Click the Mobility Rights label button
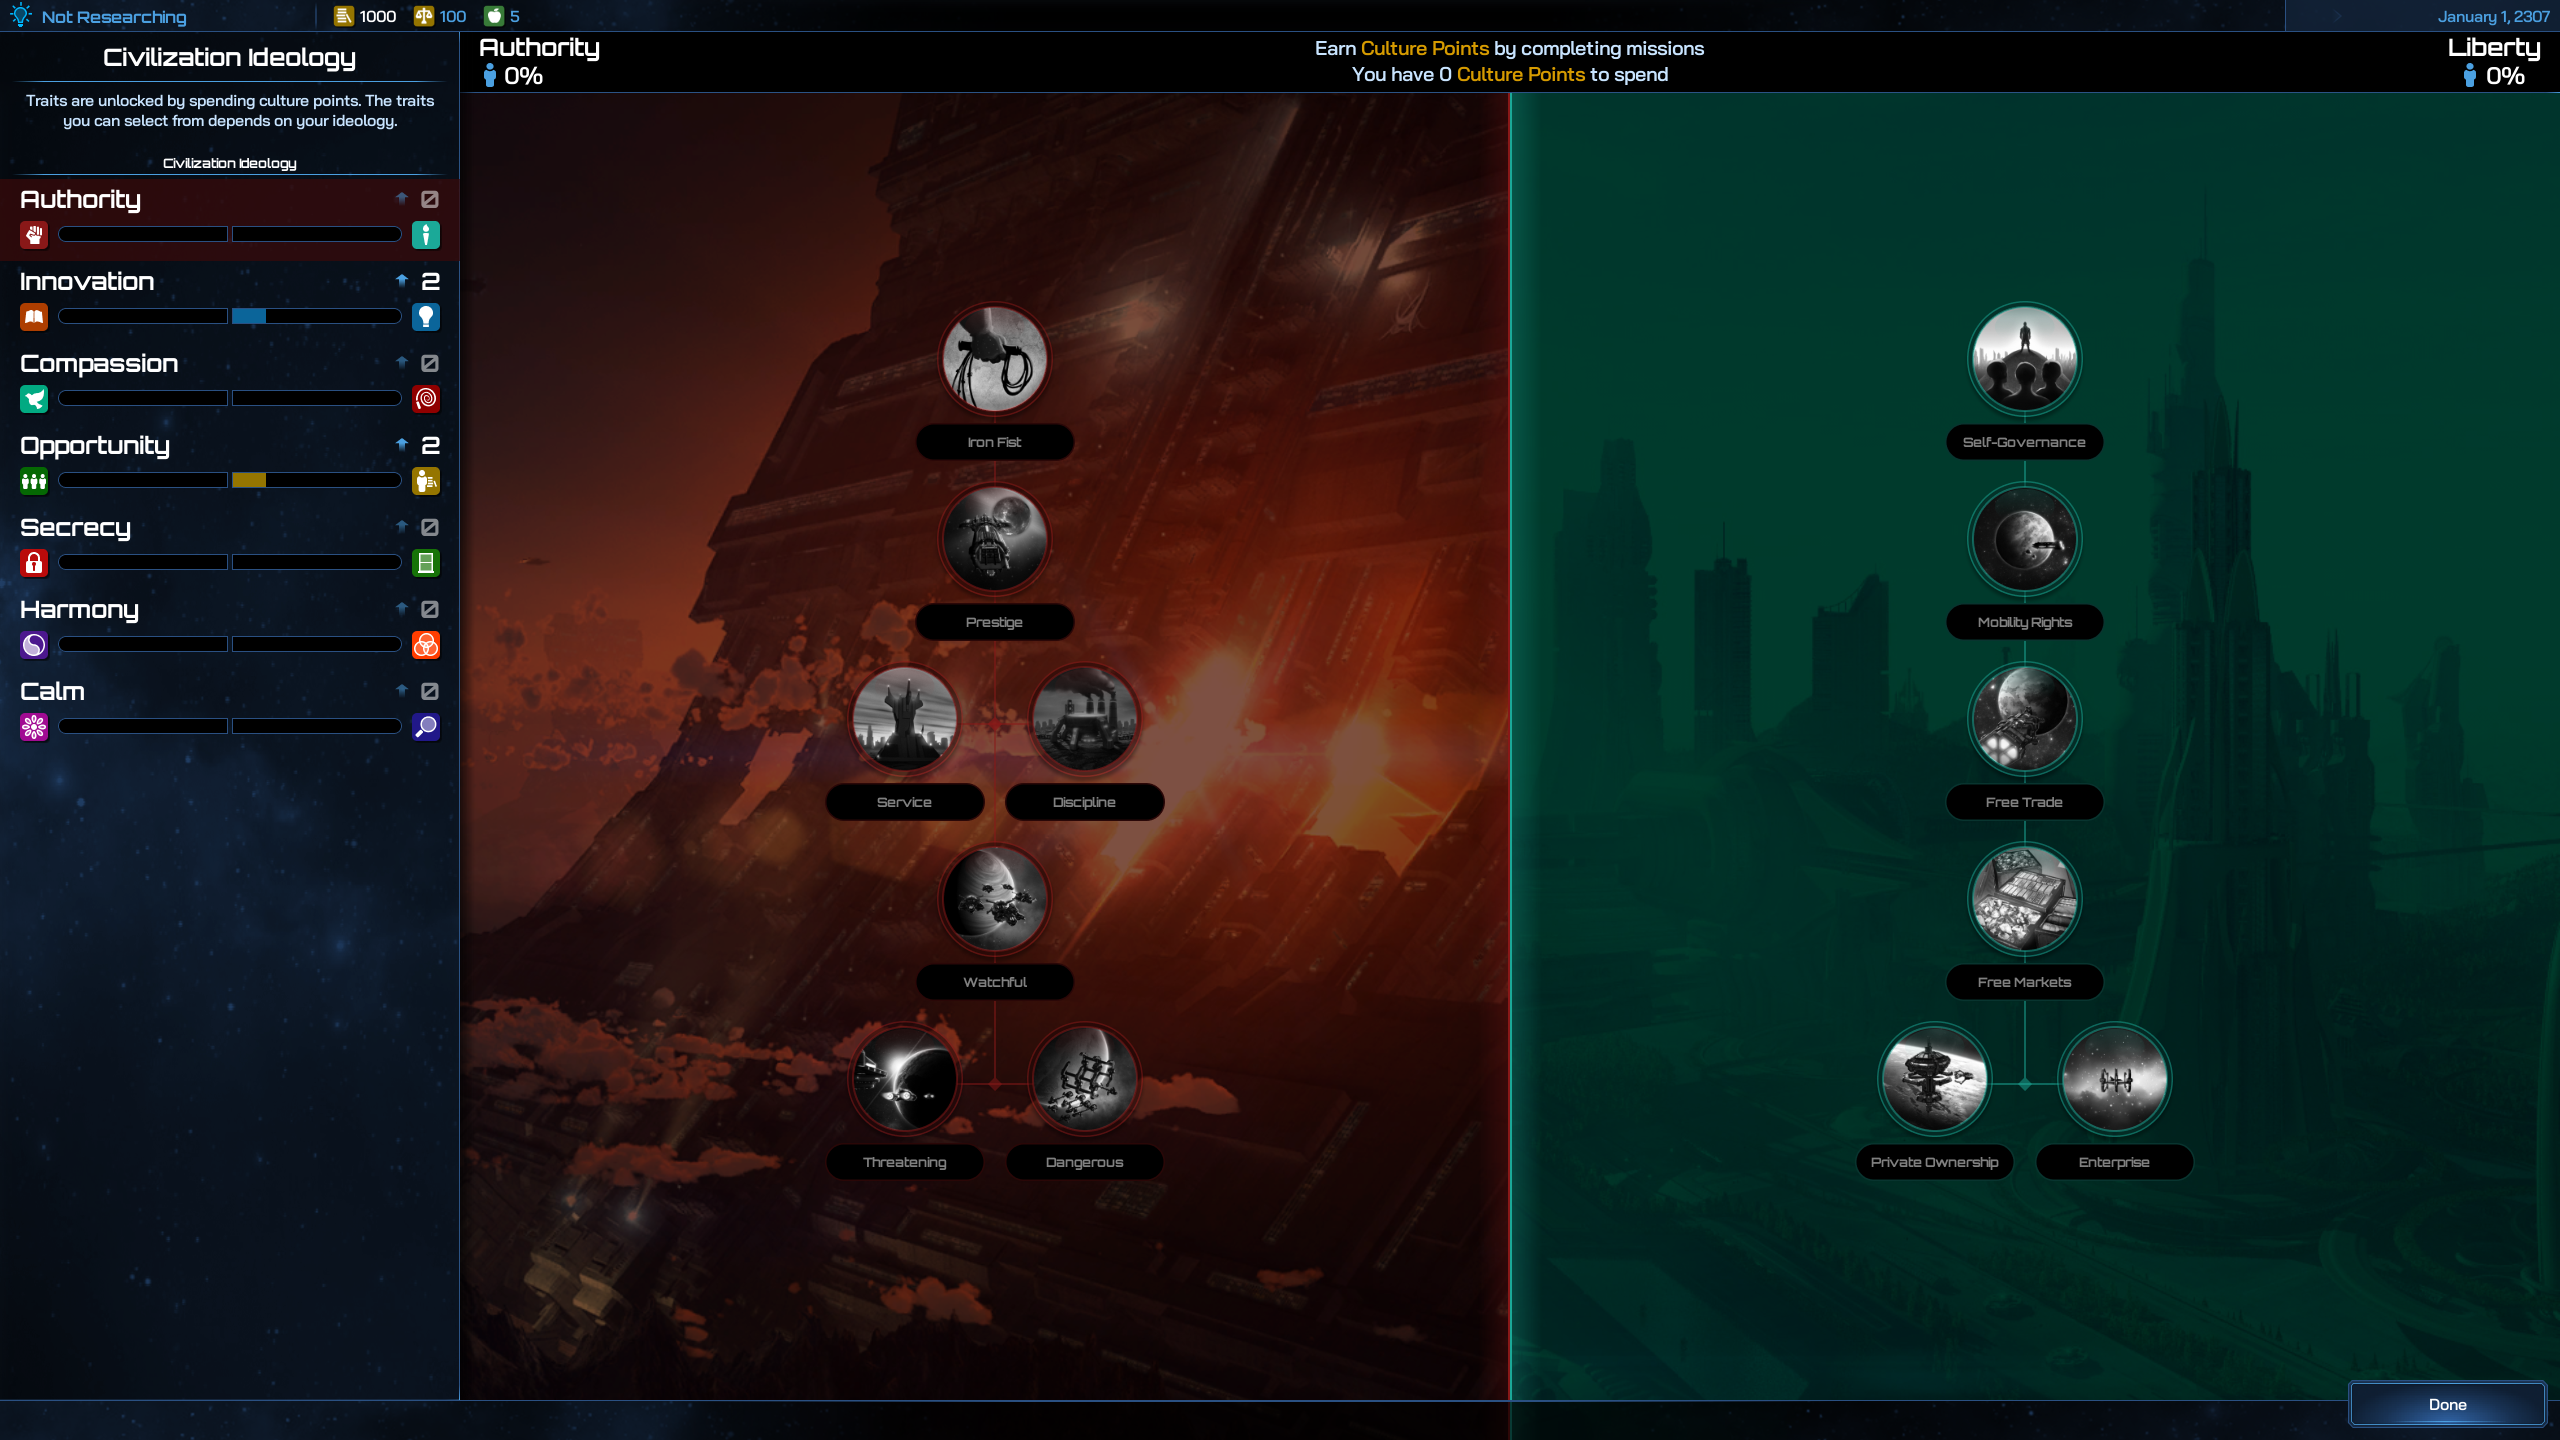Viewport: 2560px width, 1440px height. [2024, 622]
